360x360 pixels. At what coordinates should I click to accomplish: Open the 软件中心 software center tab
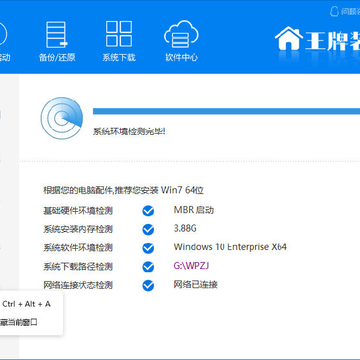click(x=181, y=41)
